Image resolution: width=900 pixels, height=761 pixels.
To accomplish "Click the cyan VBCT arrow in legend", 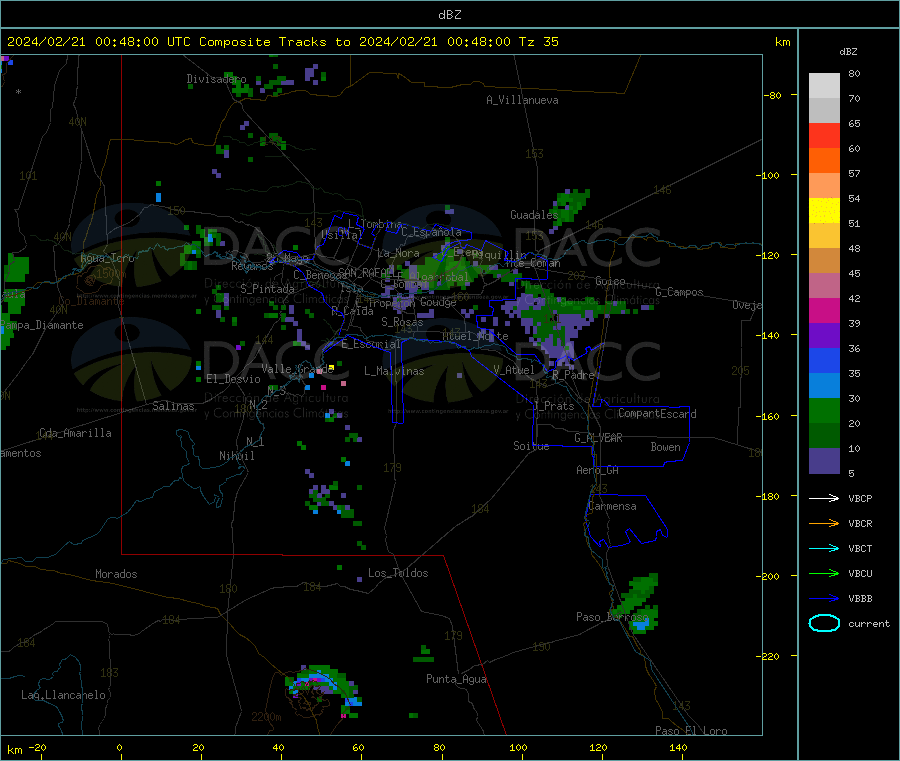I will click(824, 548).
